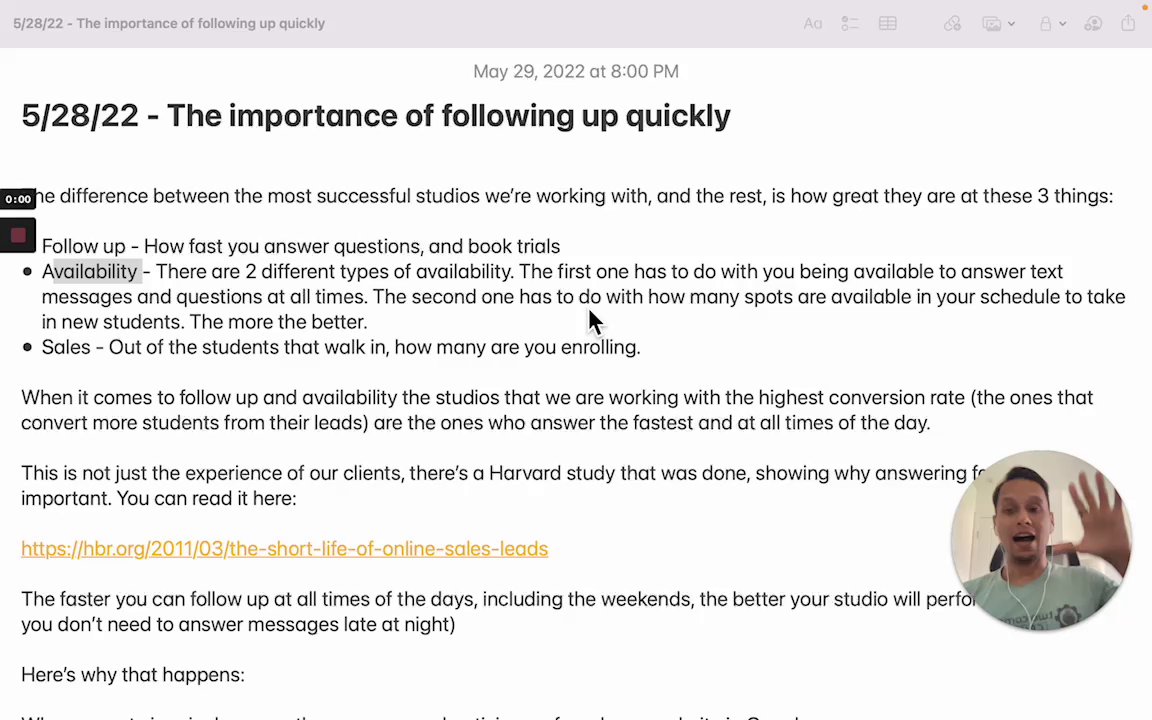Click the "Sales" bullet item text

coord(66,347)
